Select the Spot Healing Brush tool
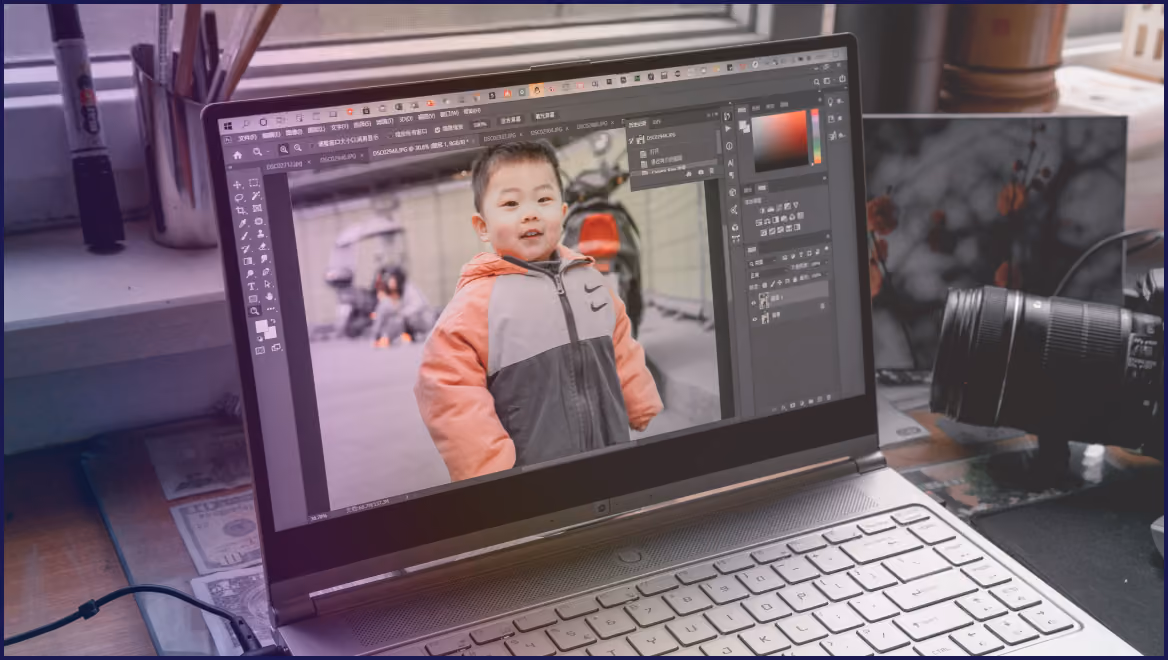The height and width of the screenshot is (660, 1168). 258,221
